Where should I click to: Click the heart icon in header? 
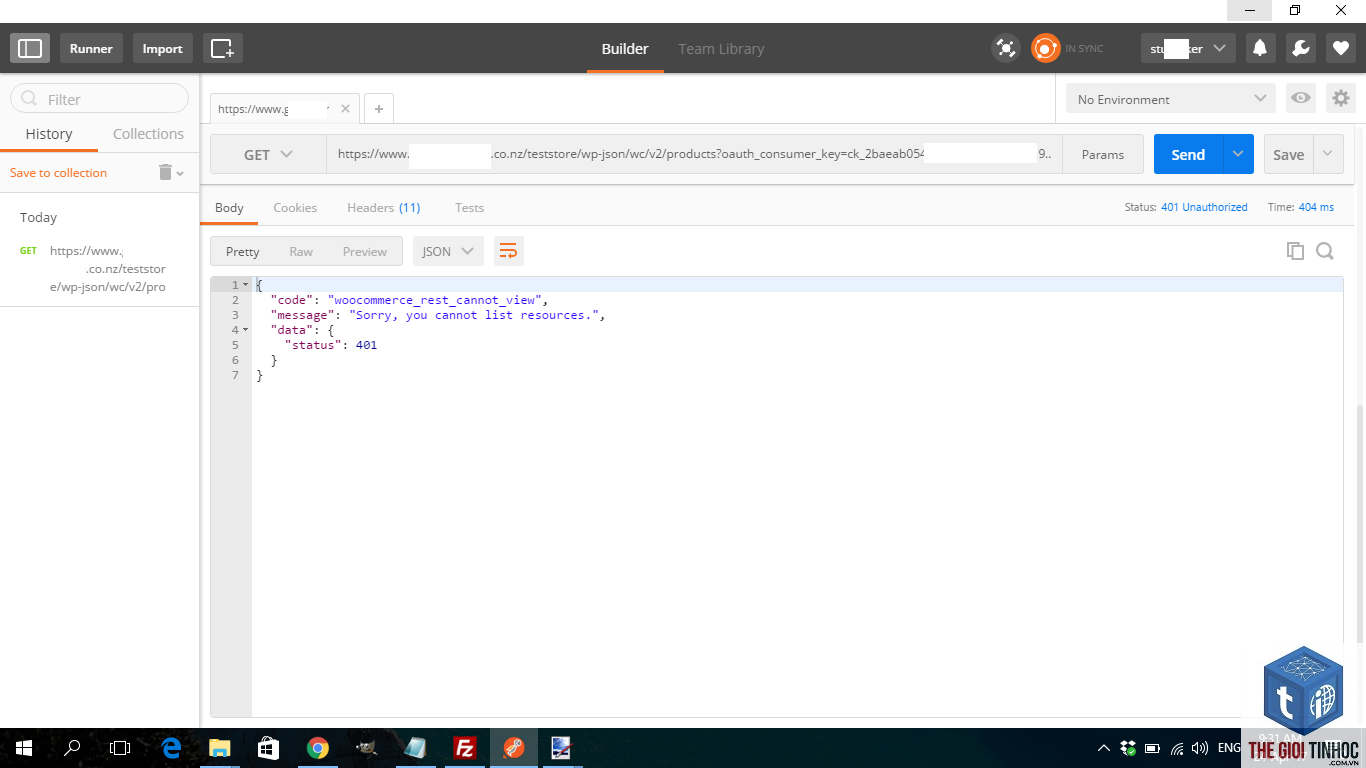[1341, 48]
